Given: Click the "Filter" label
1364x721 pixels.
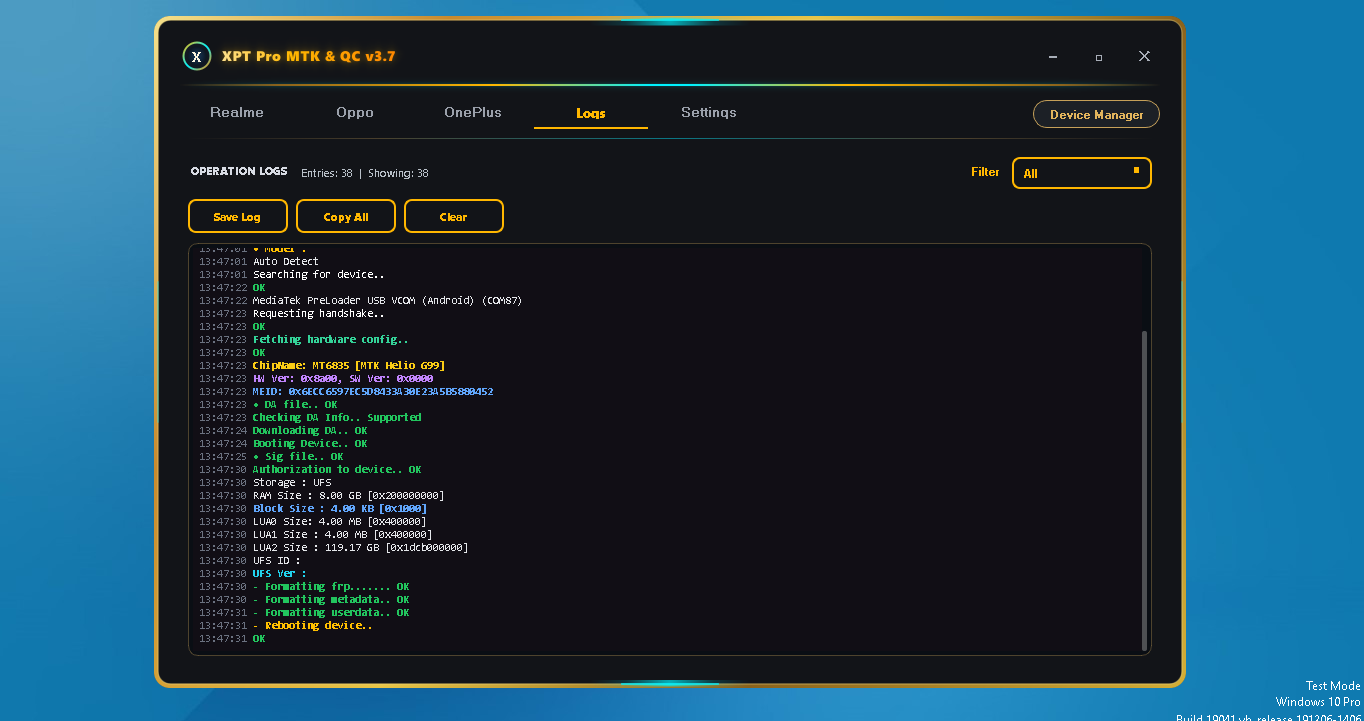Looking at the screenshot, I should pyautogui.click(x=985, y=172).
